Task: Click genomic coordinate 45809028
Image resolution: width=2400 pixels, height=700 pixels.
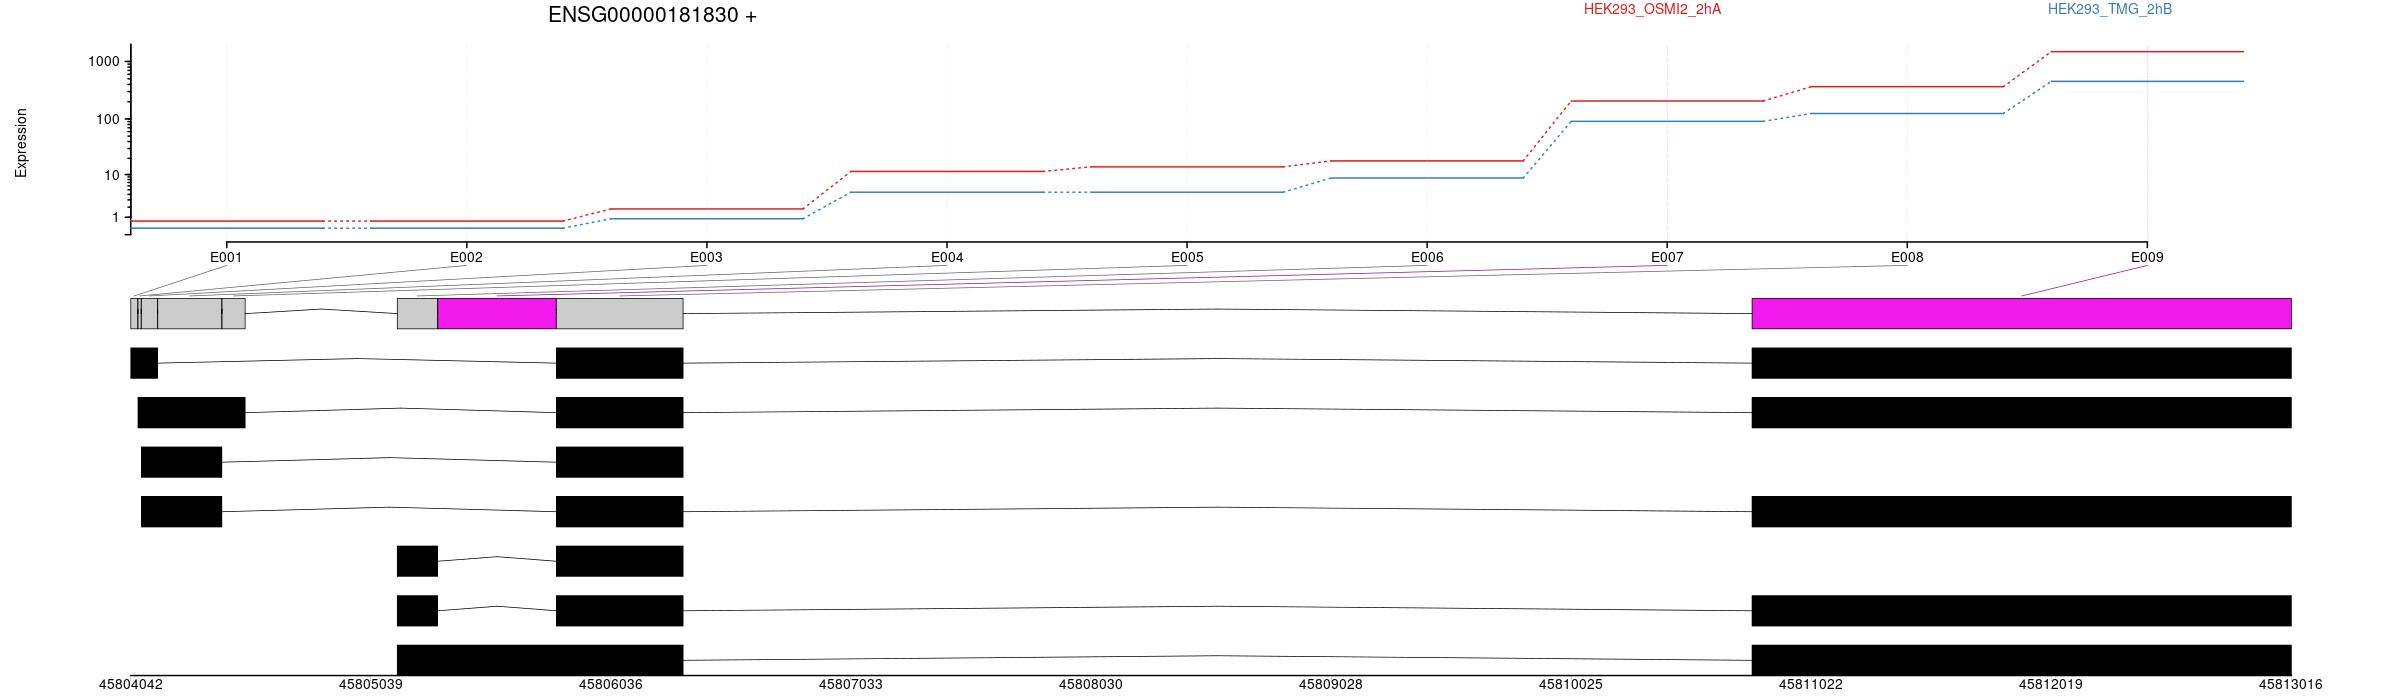Action: coord(1330,685)
